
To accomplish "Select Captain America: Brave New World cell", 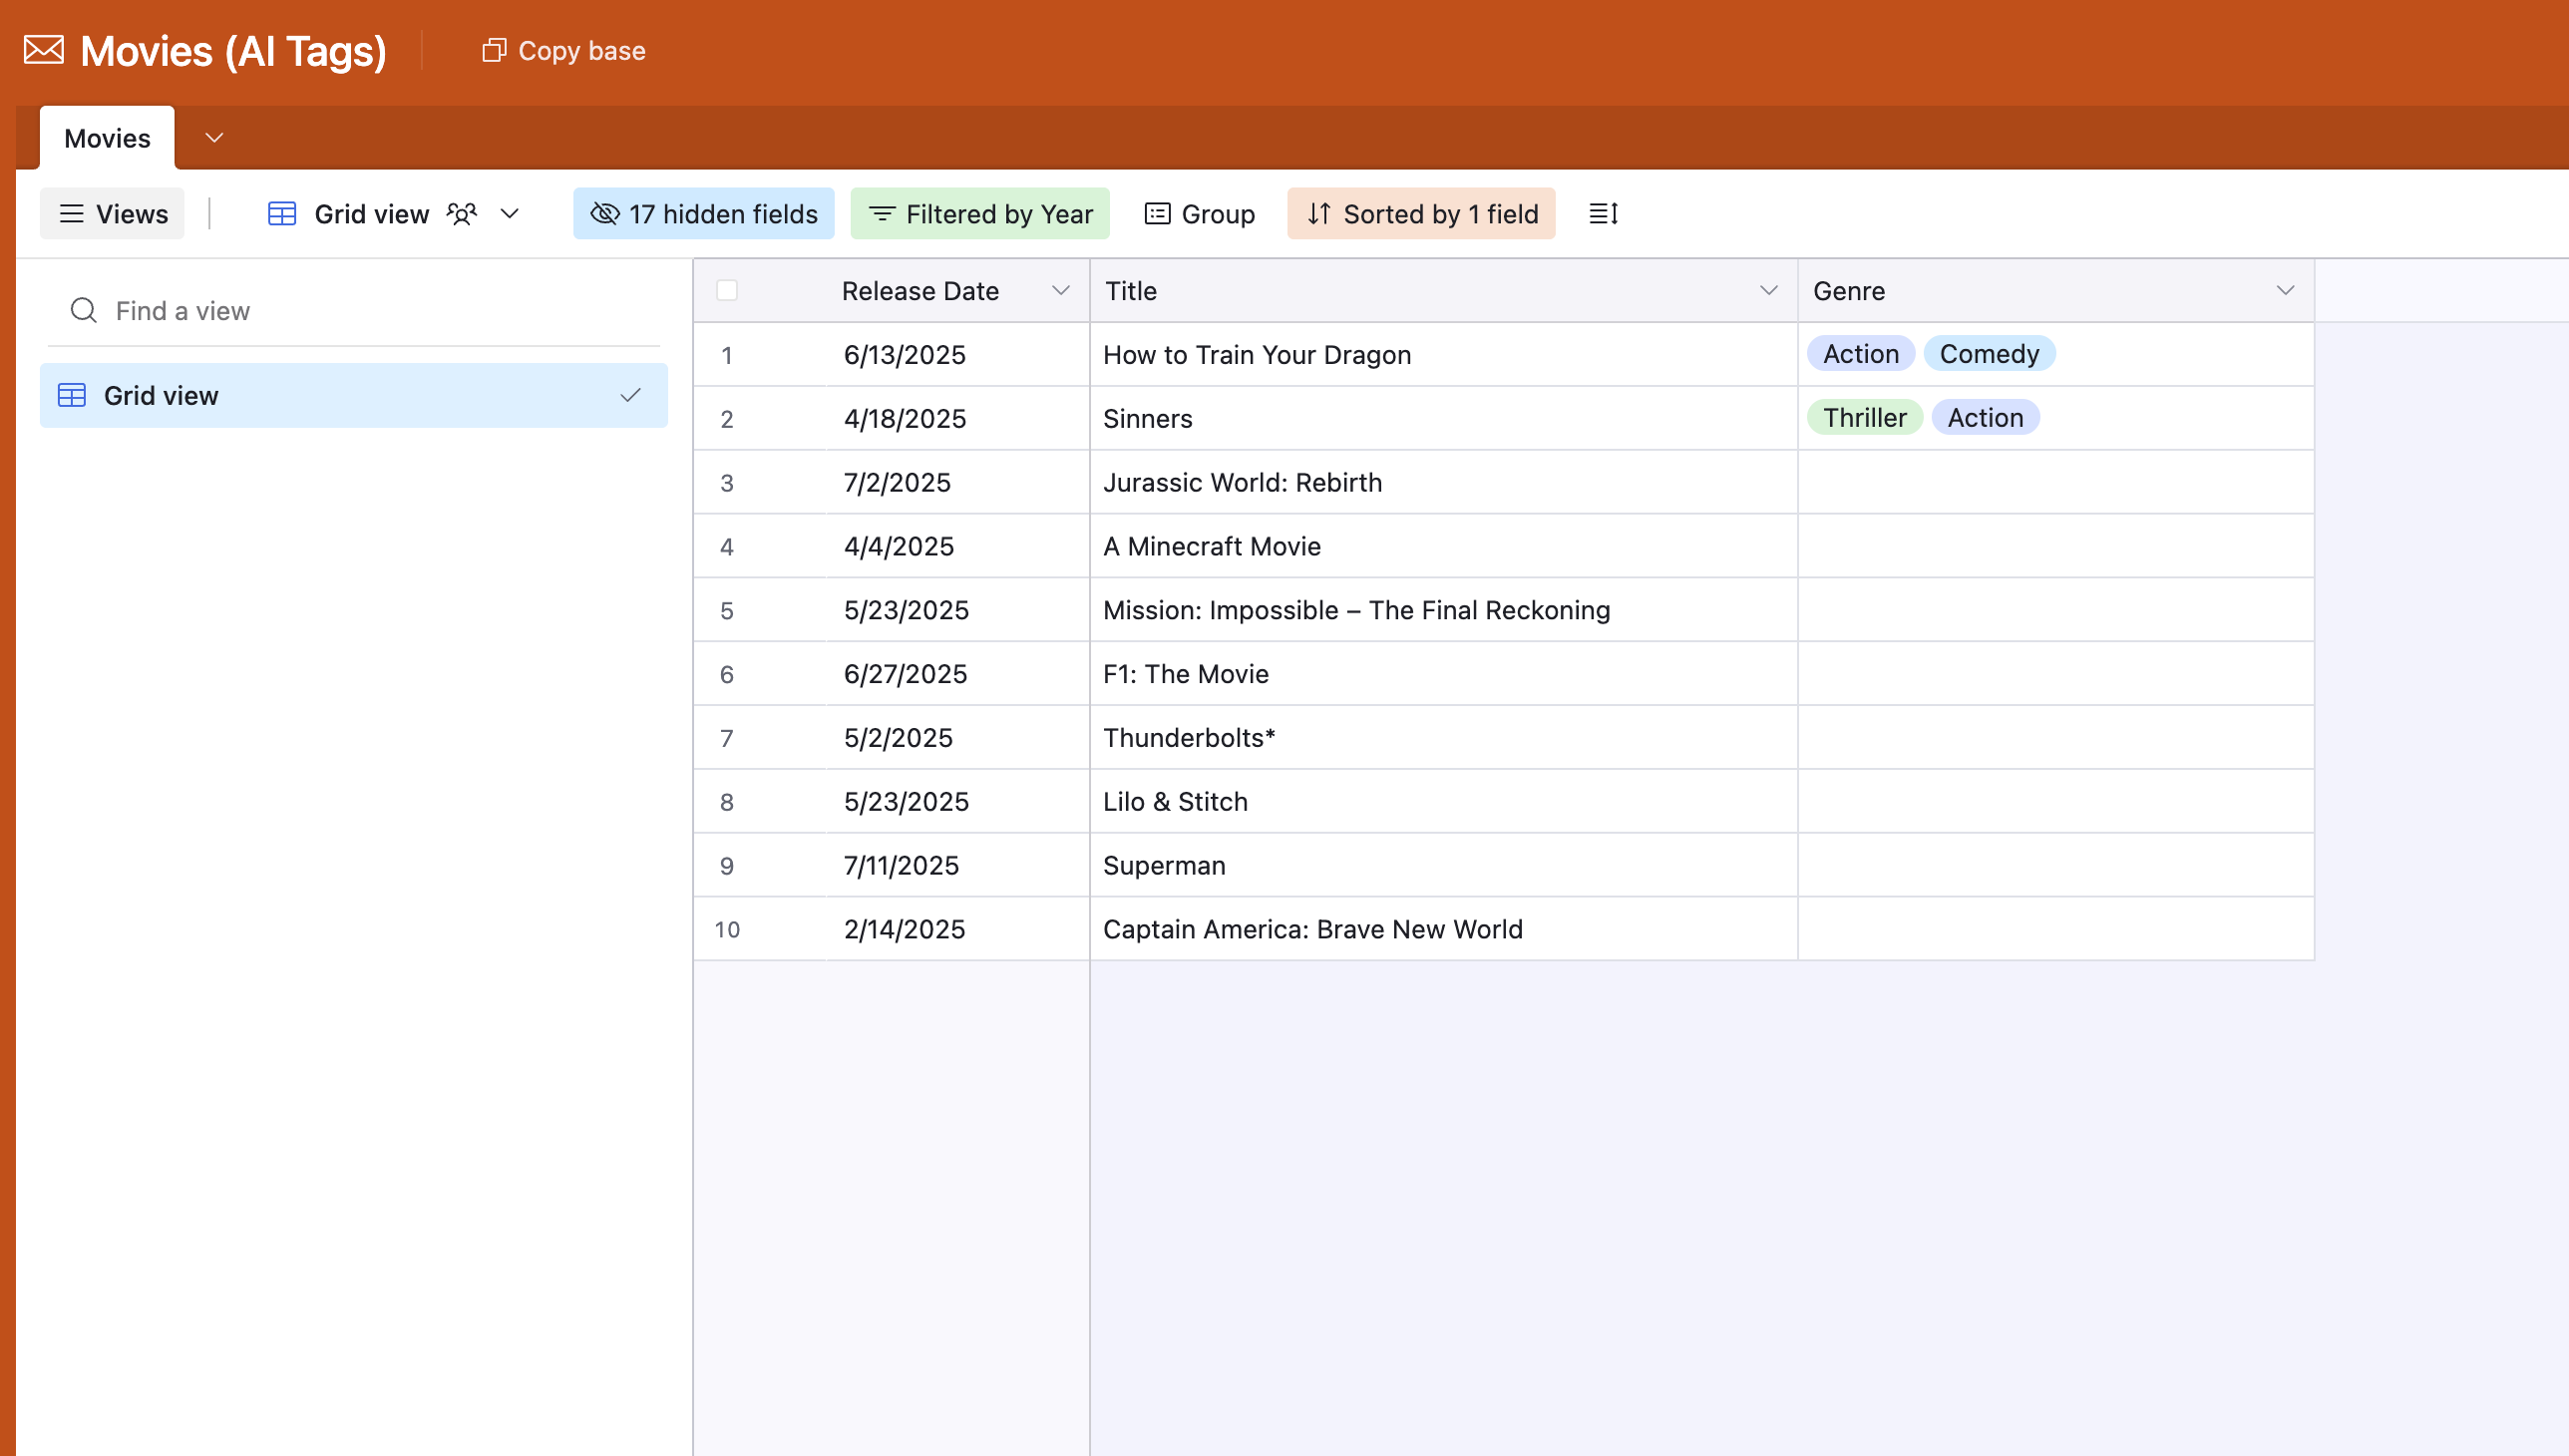I will (x=1444, y=930).
